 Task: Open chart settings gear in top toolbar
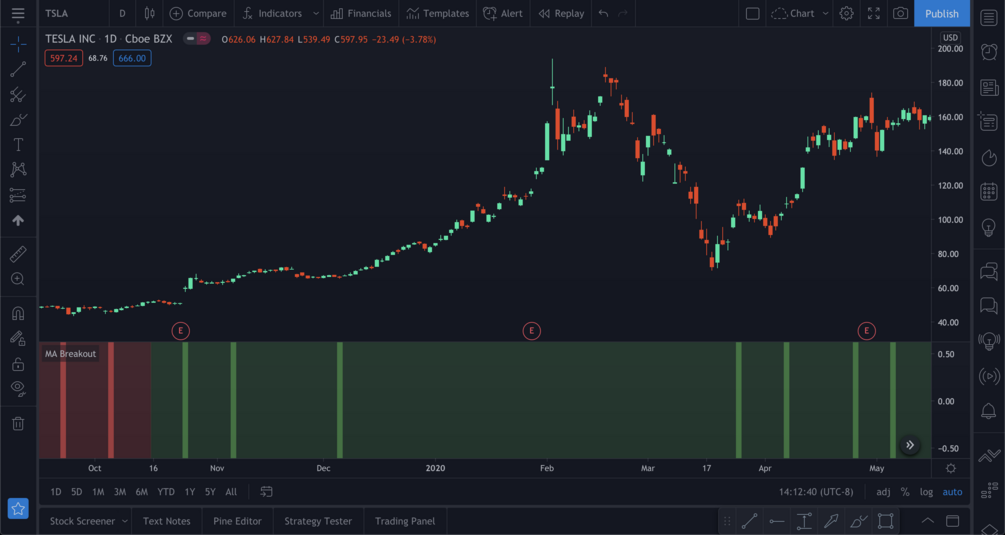[847, 13]
